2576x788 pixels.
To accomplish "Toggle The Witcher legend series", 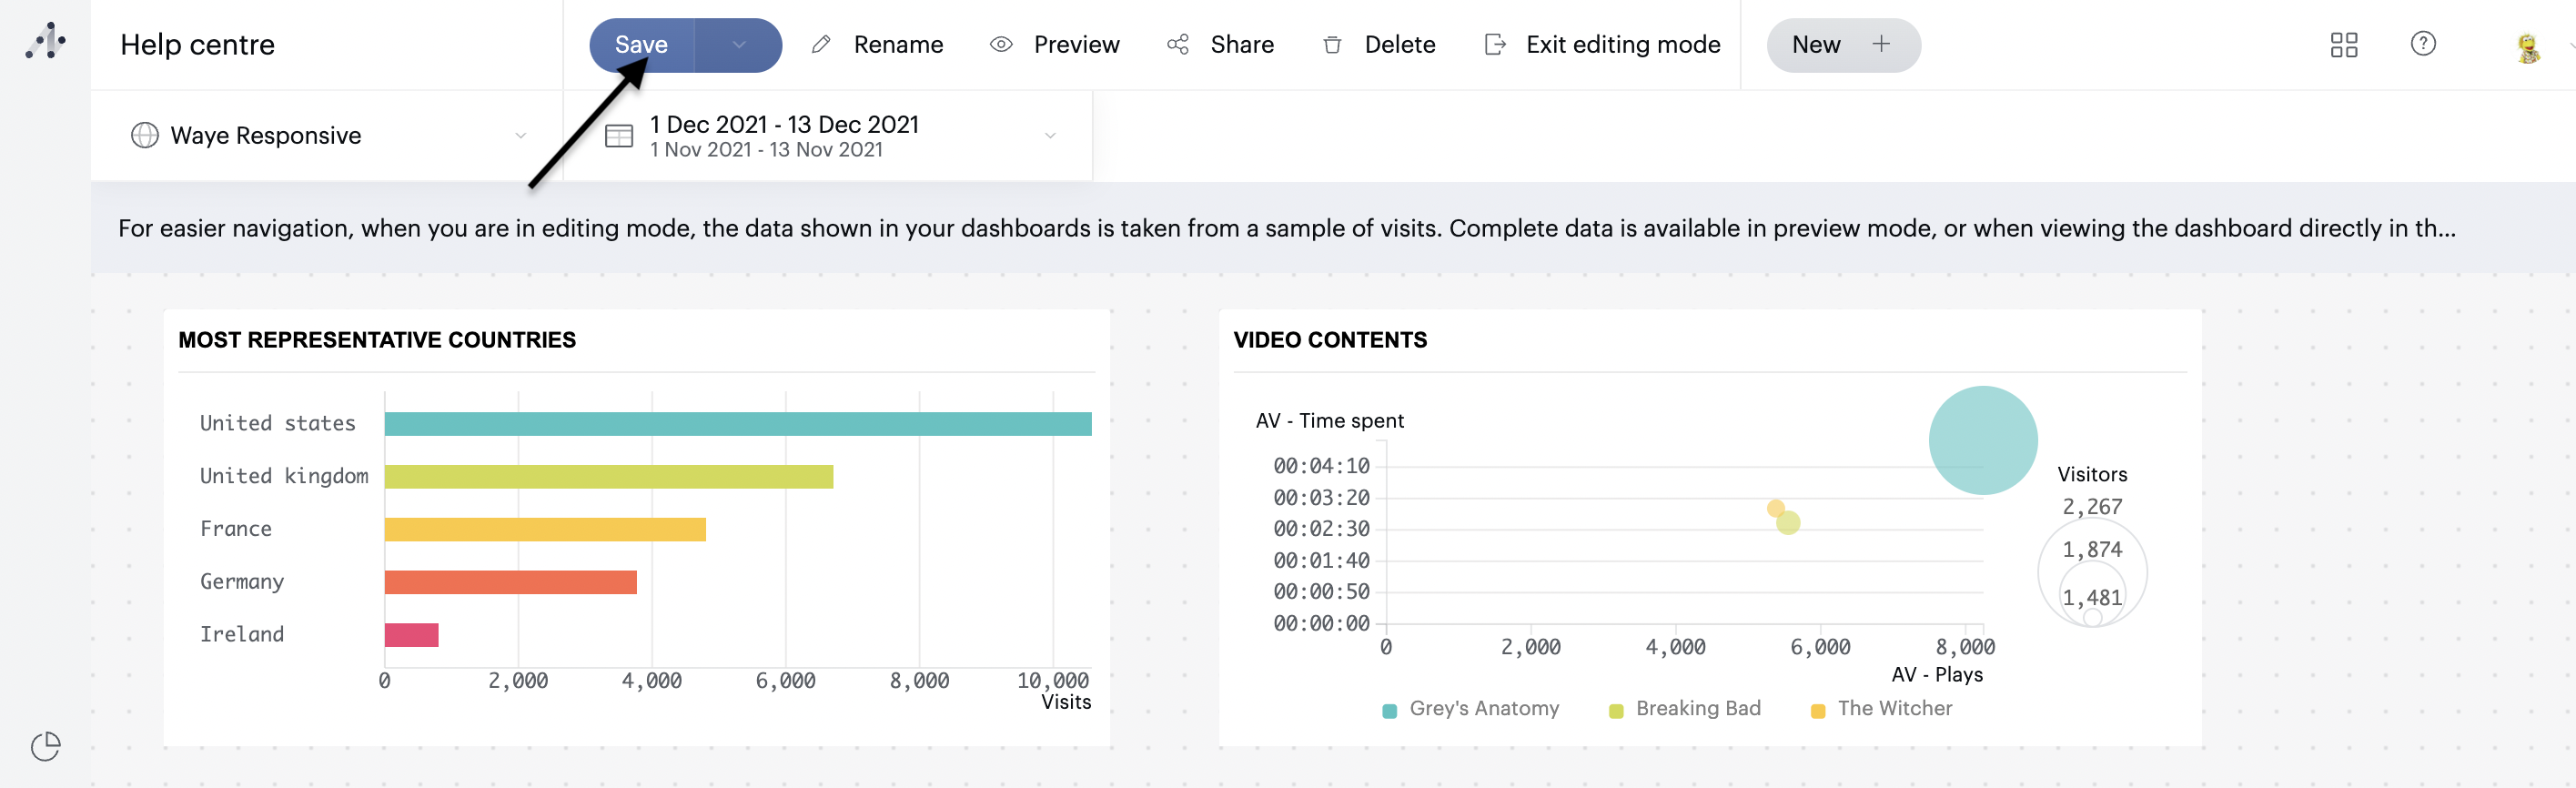I will pyautogui.click(x=1893, y=708).
